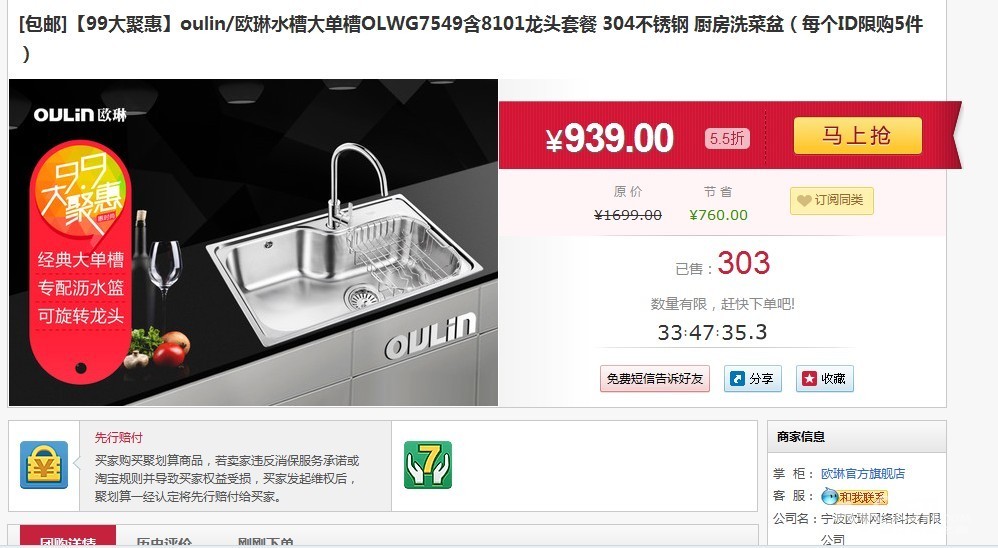Click the heart icon in 订阅同类
Viewport: 998px width, 548px height.
point(804,200)
